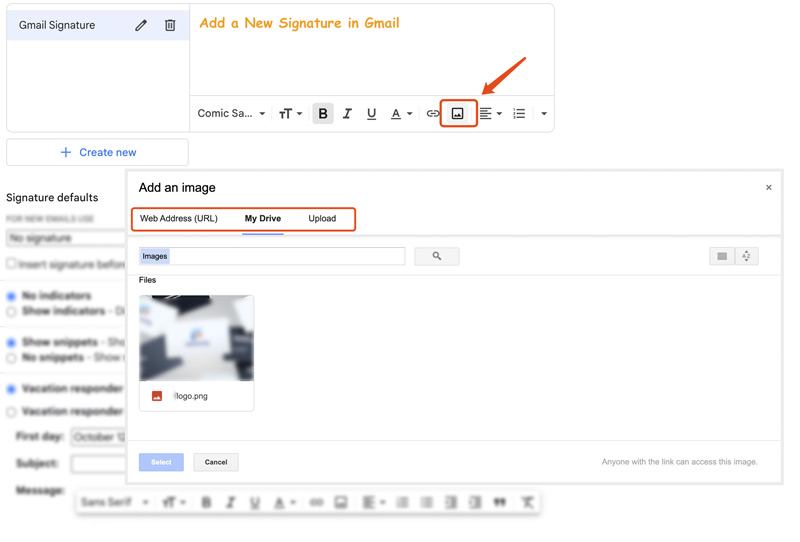Apply numbered list in message toolbar

click(x=402, y=503)
